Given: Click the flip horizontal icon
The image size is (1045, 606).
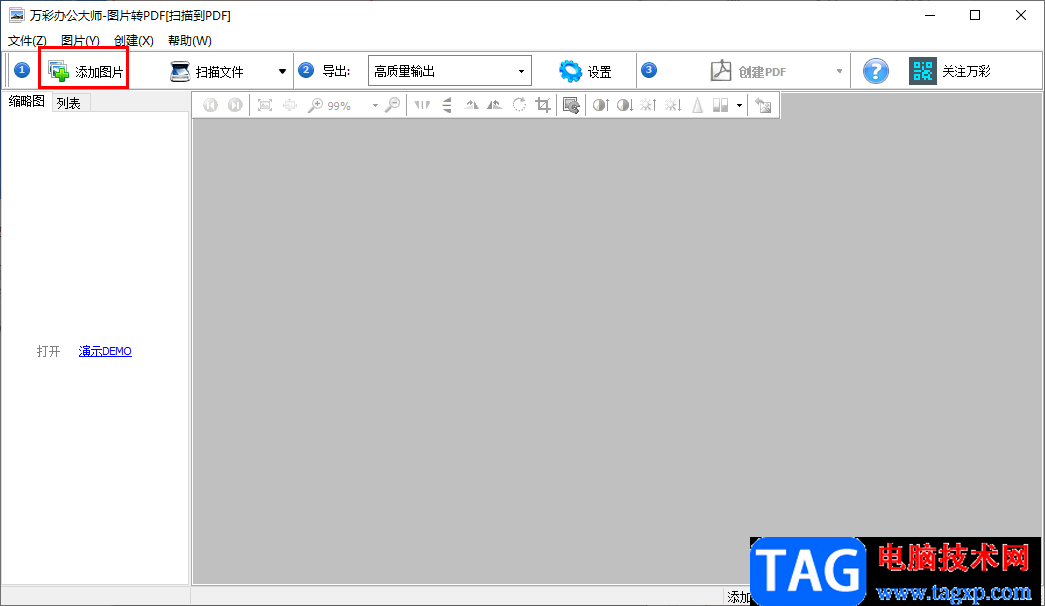Looking at the screenshot, I should 422,105.
